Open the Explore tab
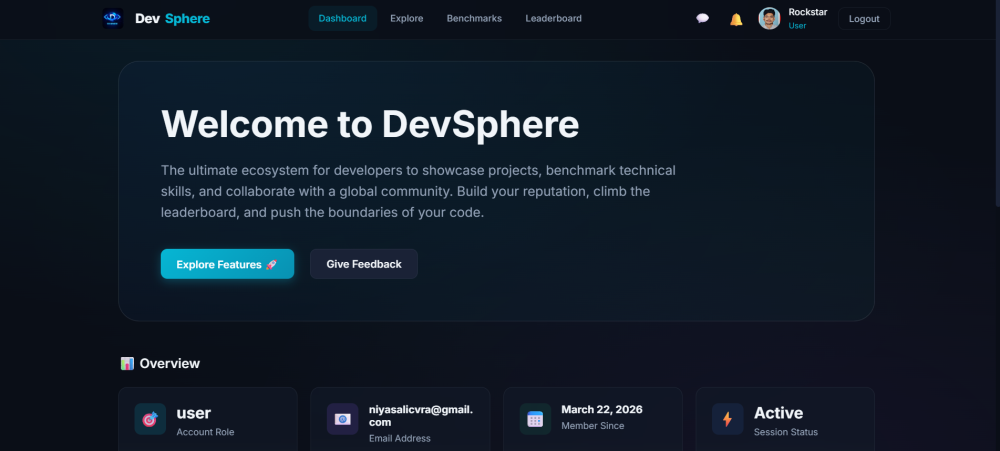1000x451 pixels. 407,18
